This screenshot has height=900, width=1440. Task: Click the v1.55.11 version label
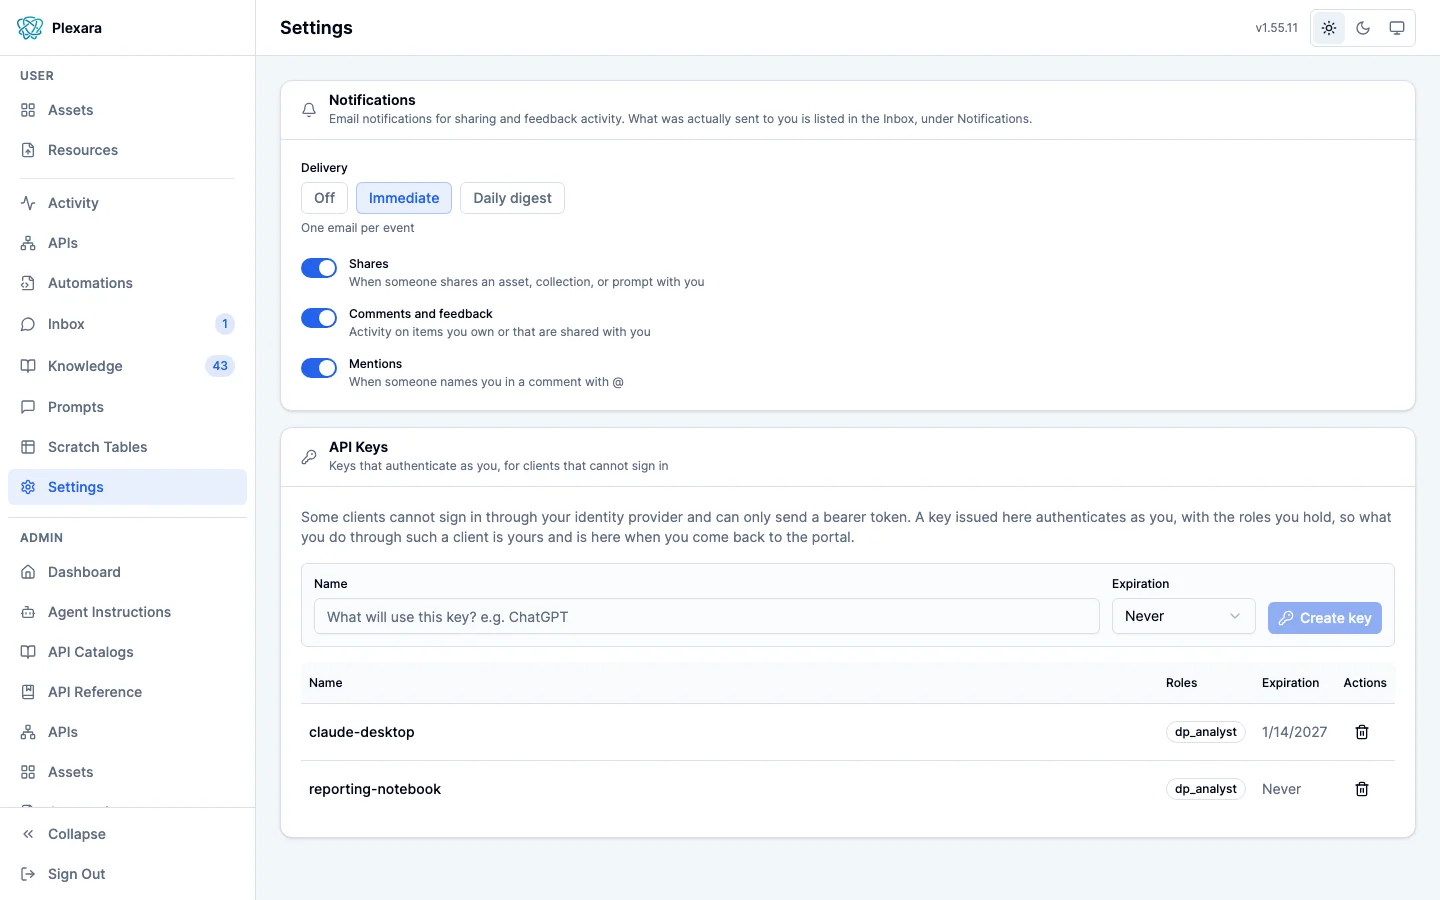tap(1277, 28)
